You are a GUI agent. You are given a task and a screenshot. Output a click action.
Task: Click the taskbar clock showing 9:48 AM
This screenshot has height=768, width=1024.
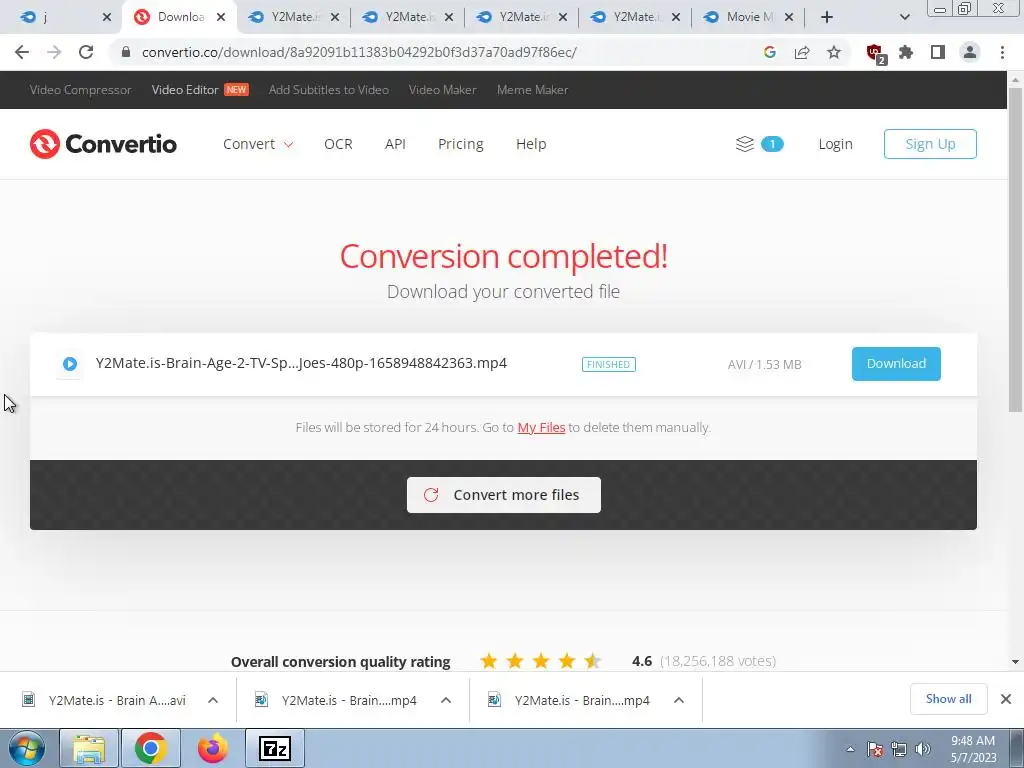973,749
